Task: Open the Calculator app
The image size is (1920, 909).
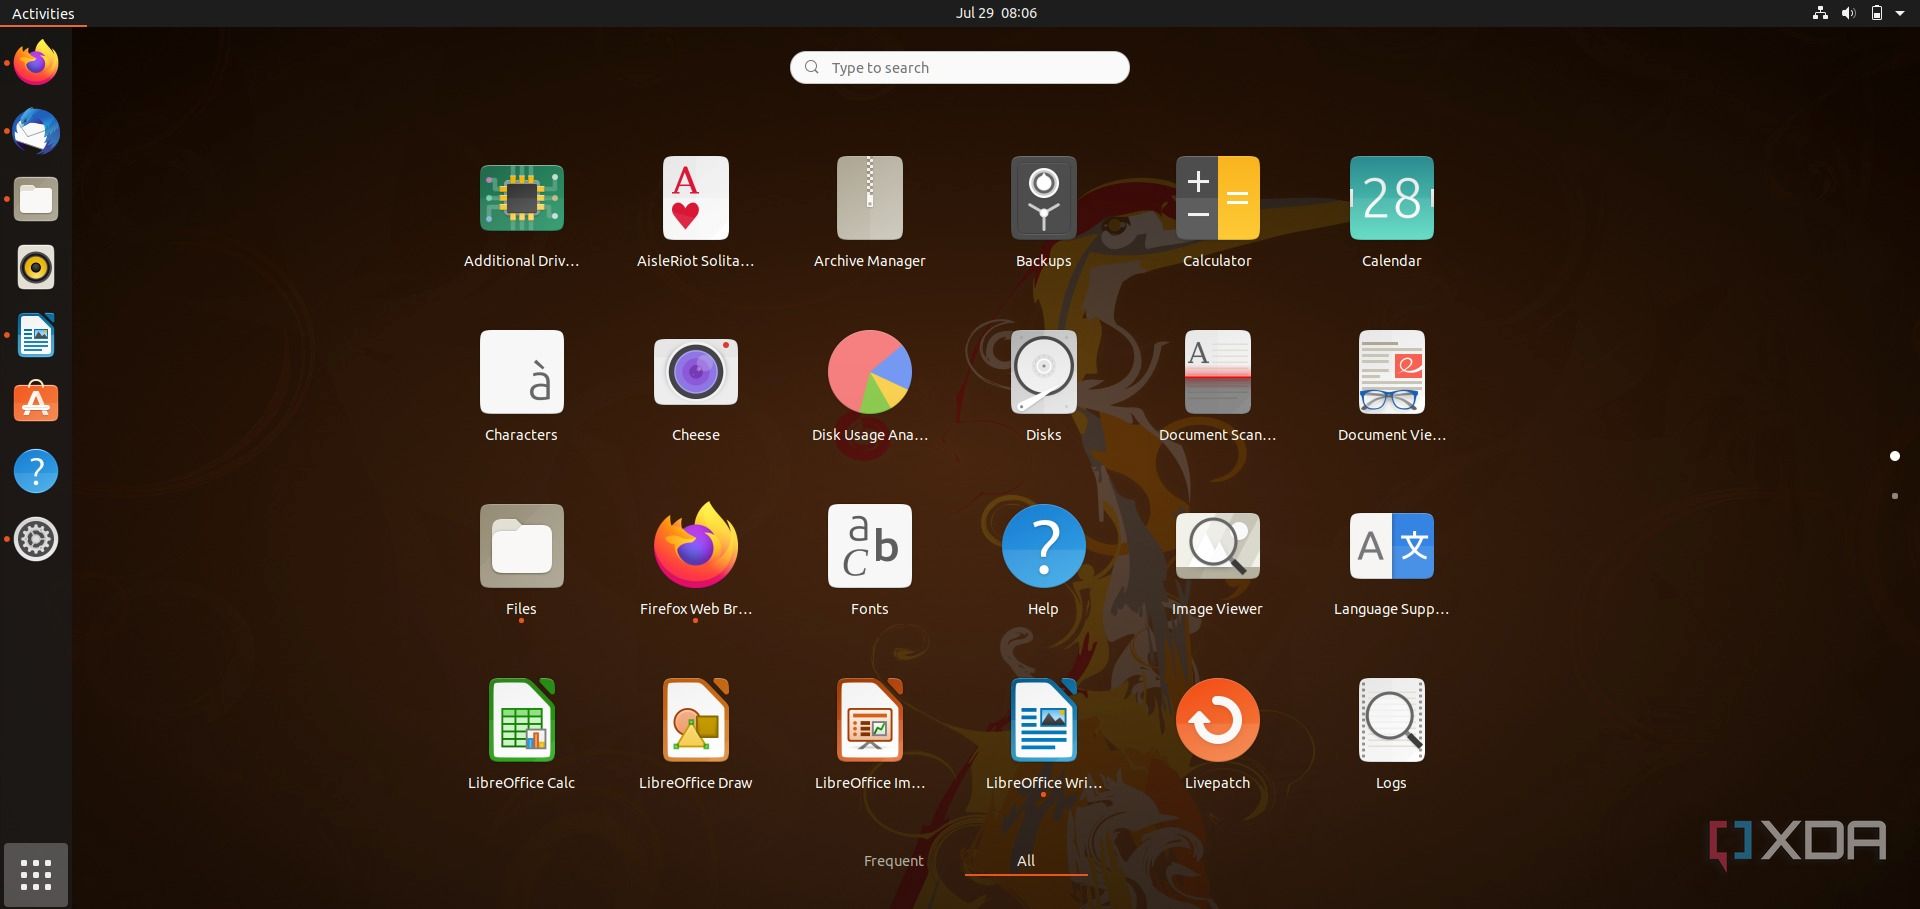Action: (x=1217, y=198)
